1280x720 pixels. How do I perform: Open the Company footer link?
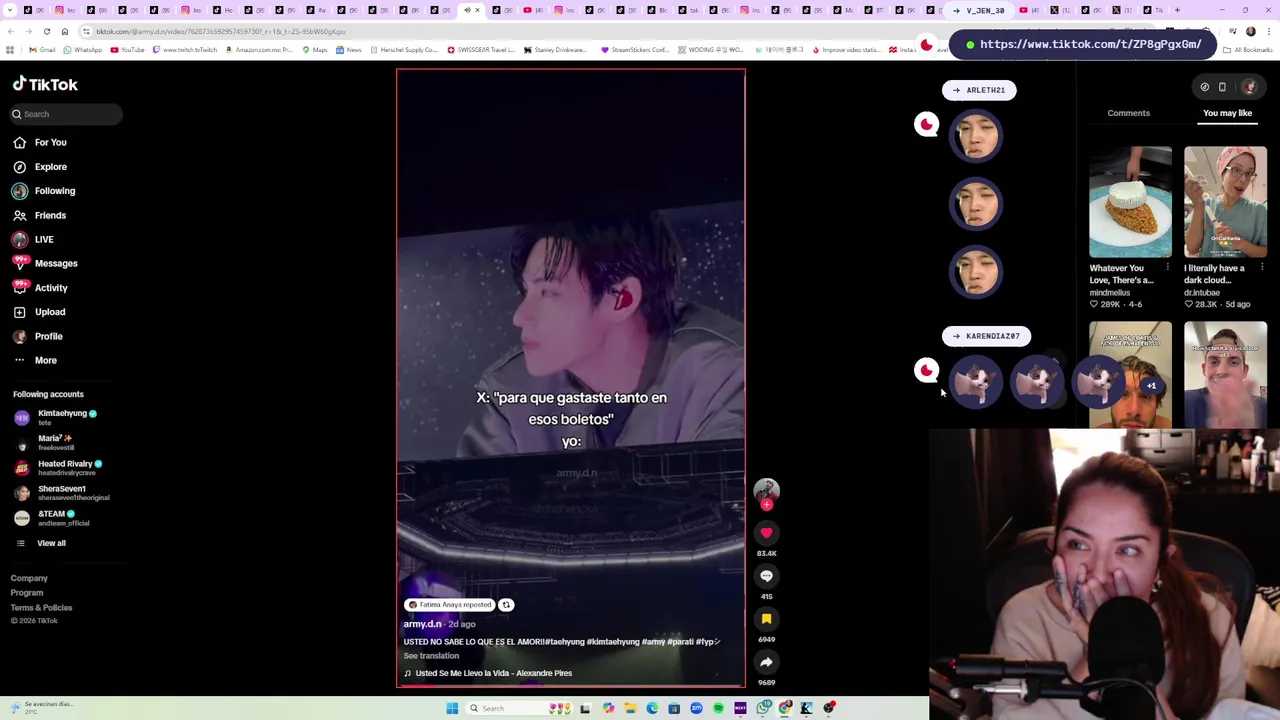[x=29, y=578]
